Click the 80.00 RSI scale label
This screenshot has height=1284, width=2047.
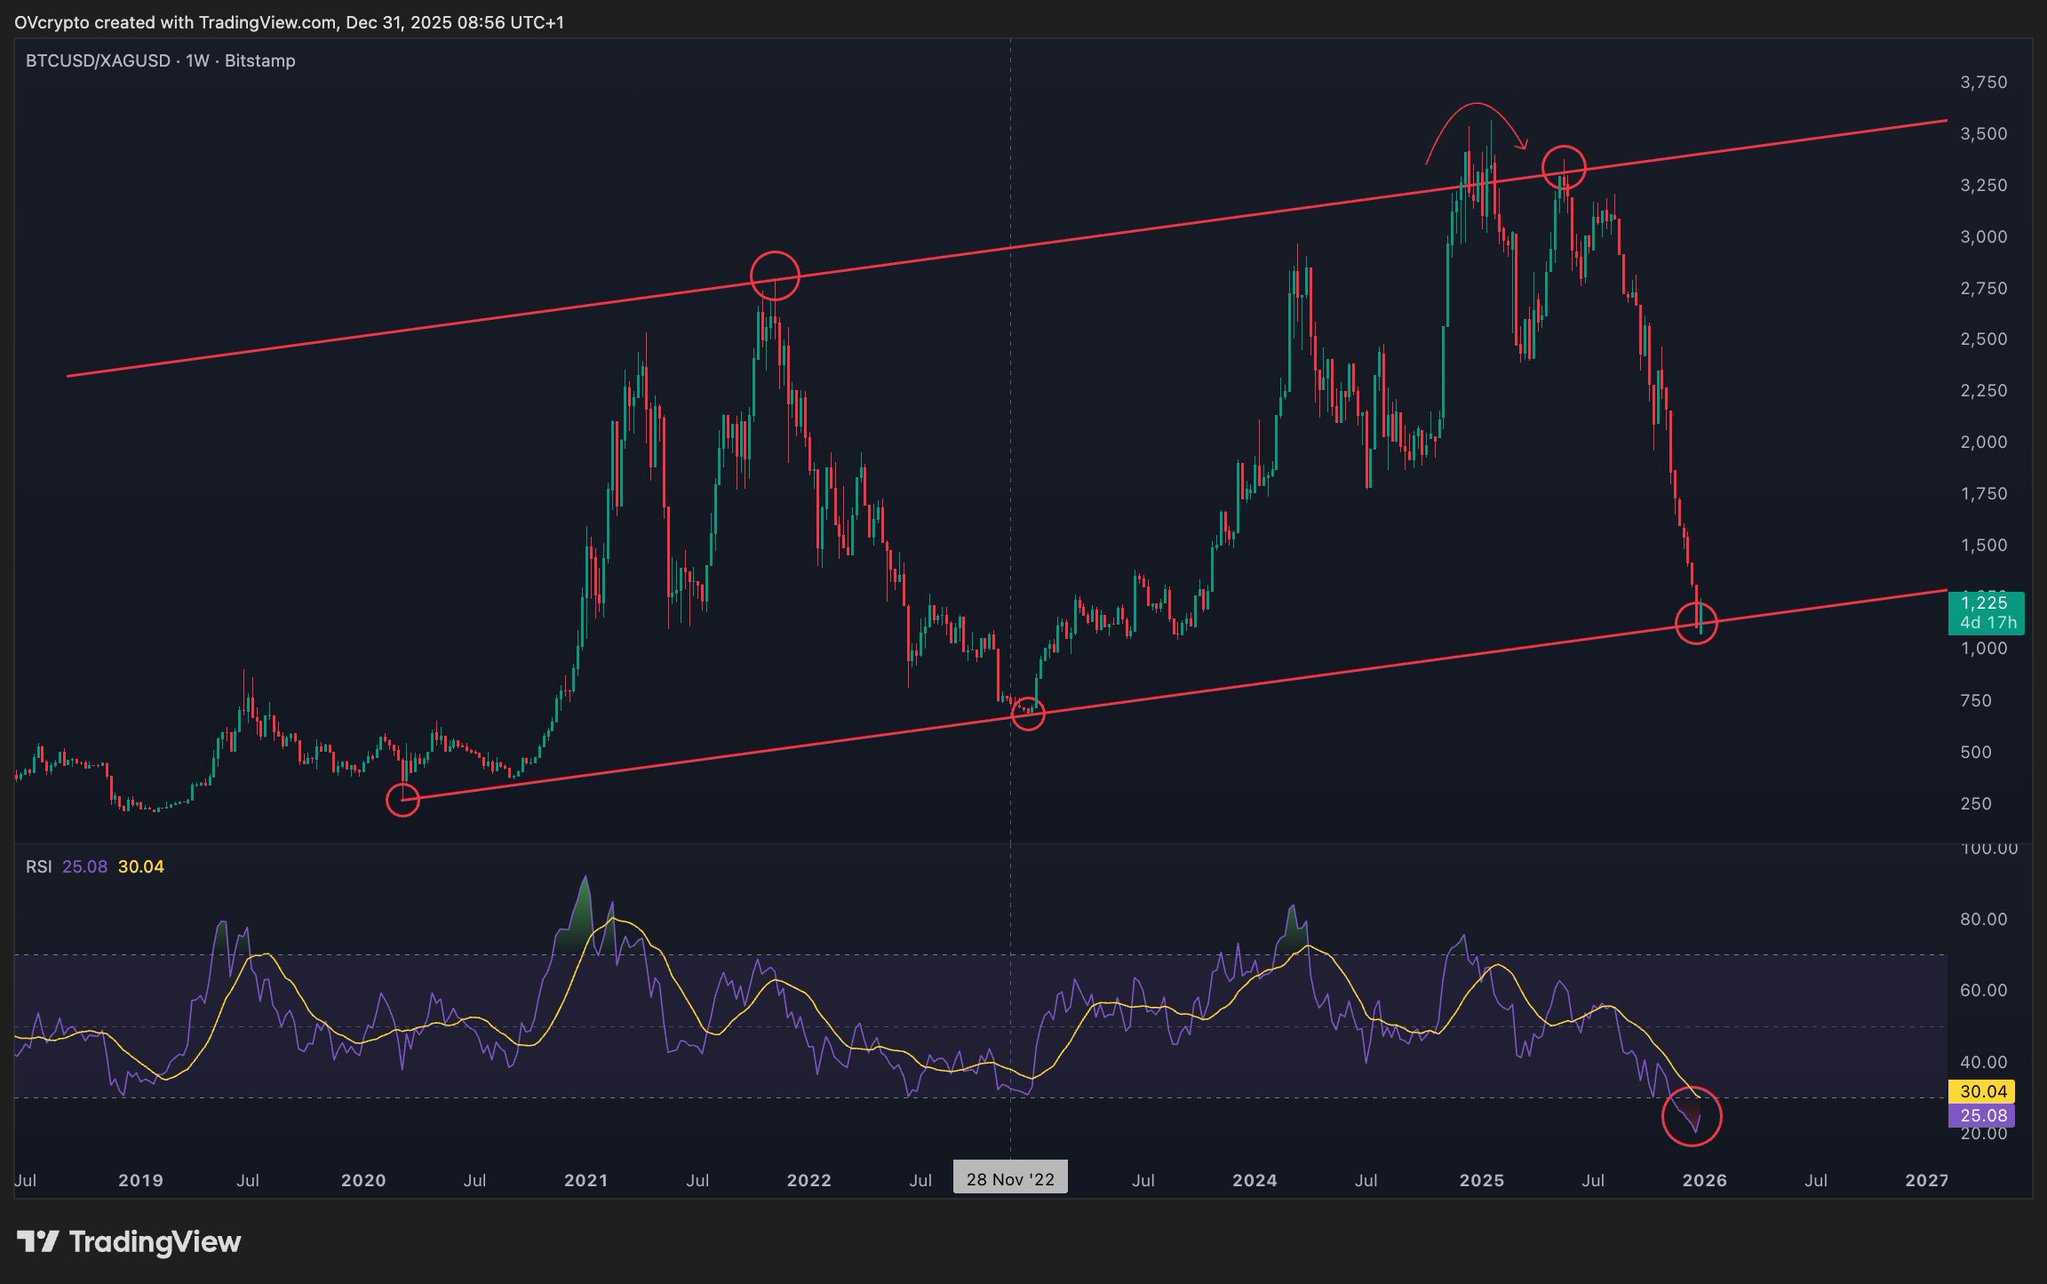tap(1982, 919)
